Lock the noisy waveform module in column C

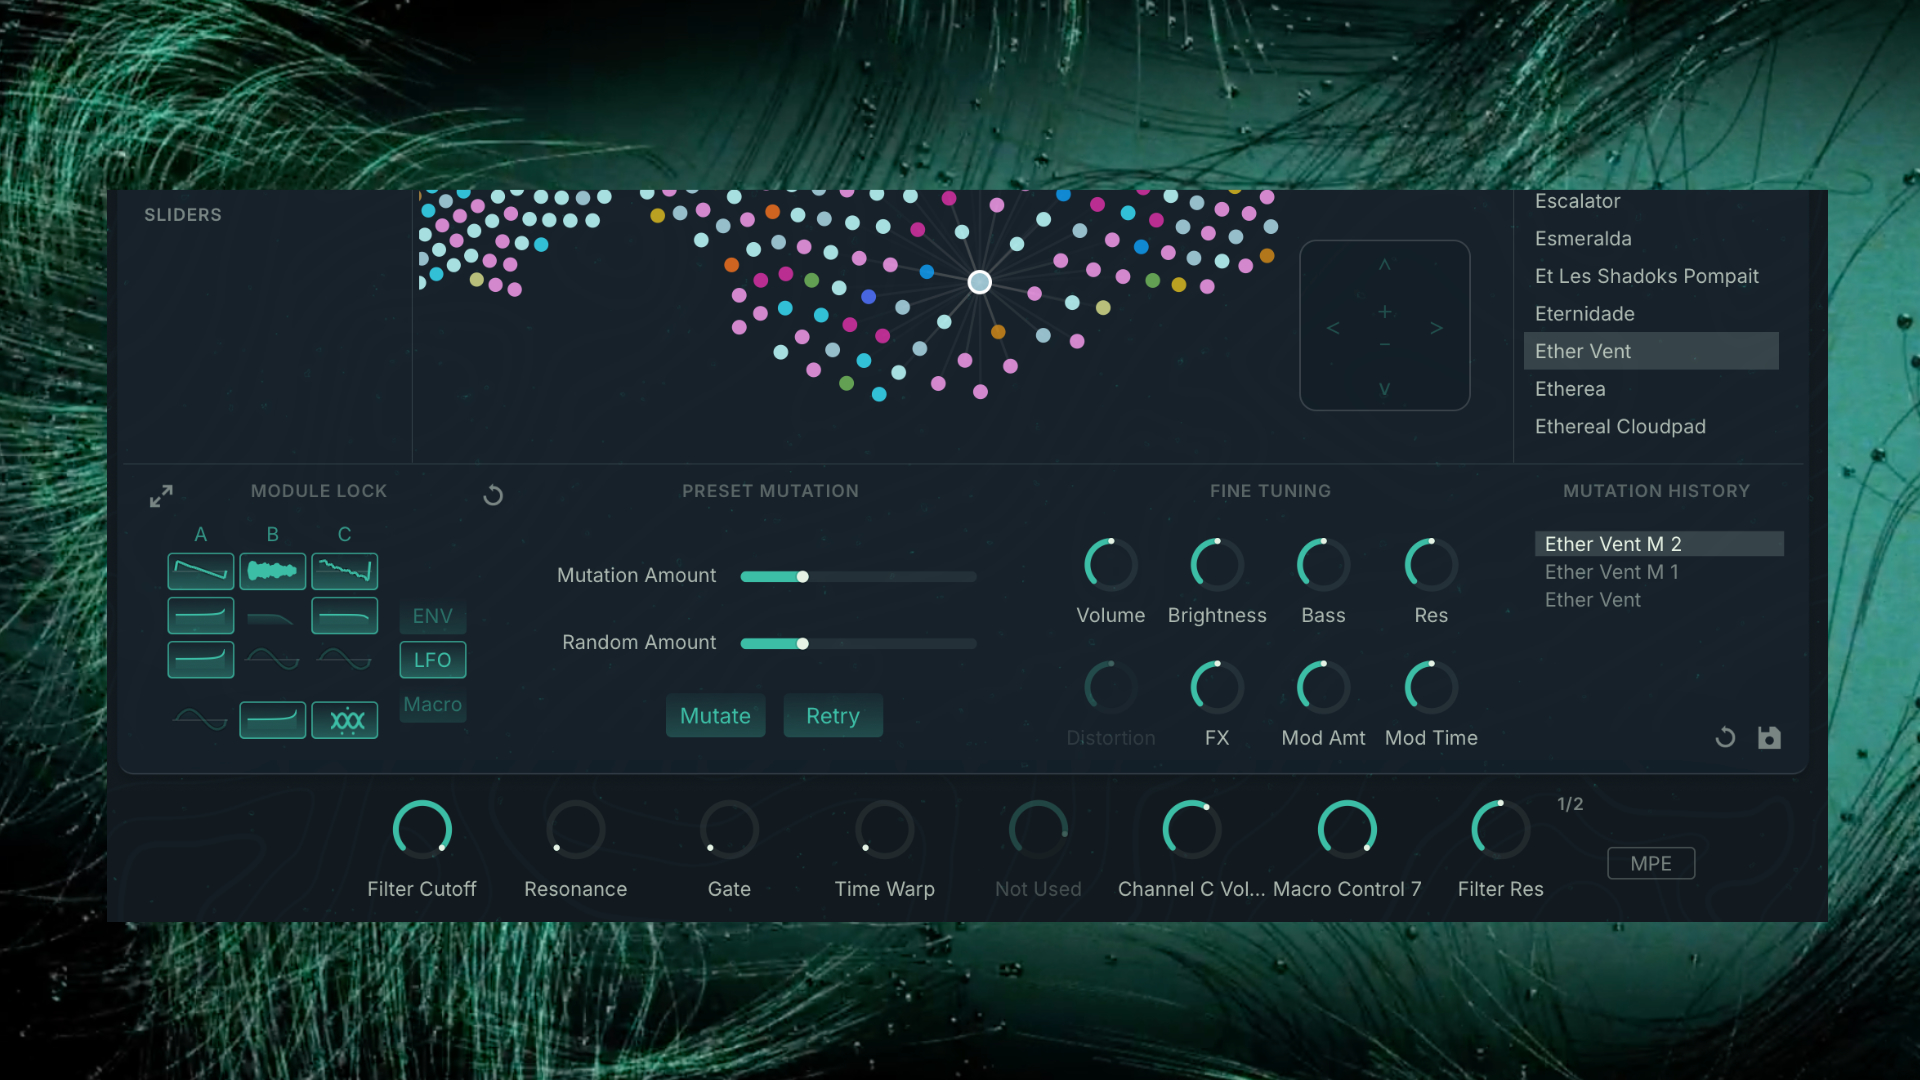click(345, 572)
